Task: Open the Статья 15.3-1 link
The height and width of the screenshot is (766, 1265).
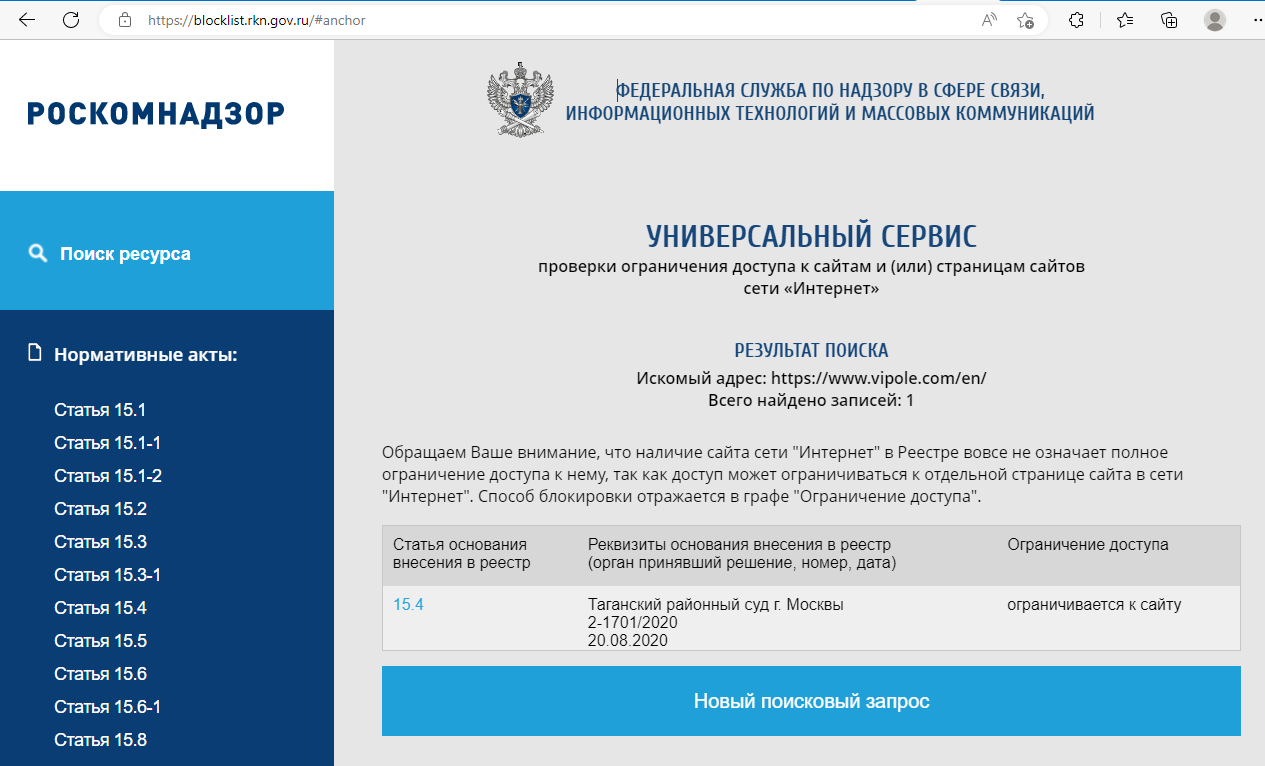Action: 107,575
